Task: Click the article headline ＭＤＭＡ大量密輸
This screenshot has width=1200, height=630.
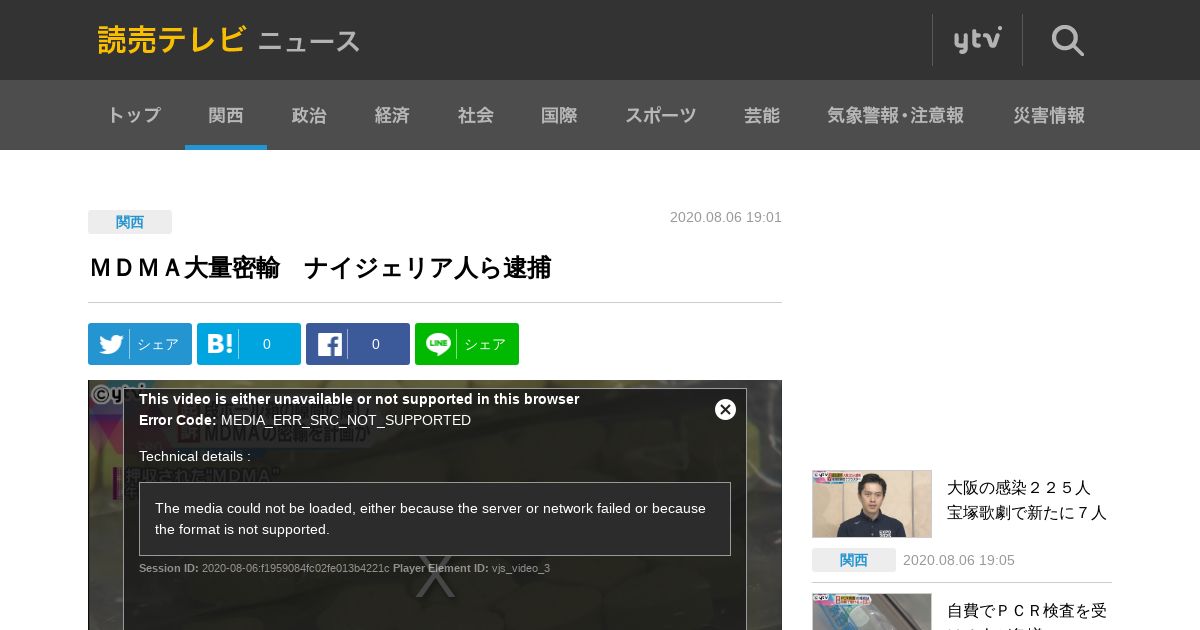Action: click(320, 268)
